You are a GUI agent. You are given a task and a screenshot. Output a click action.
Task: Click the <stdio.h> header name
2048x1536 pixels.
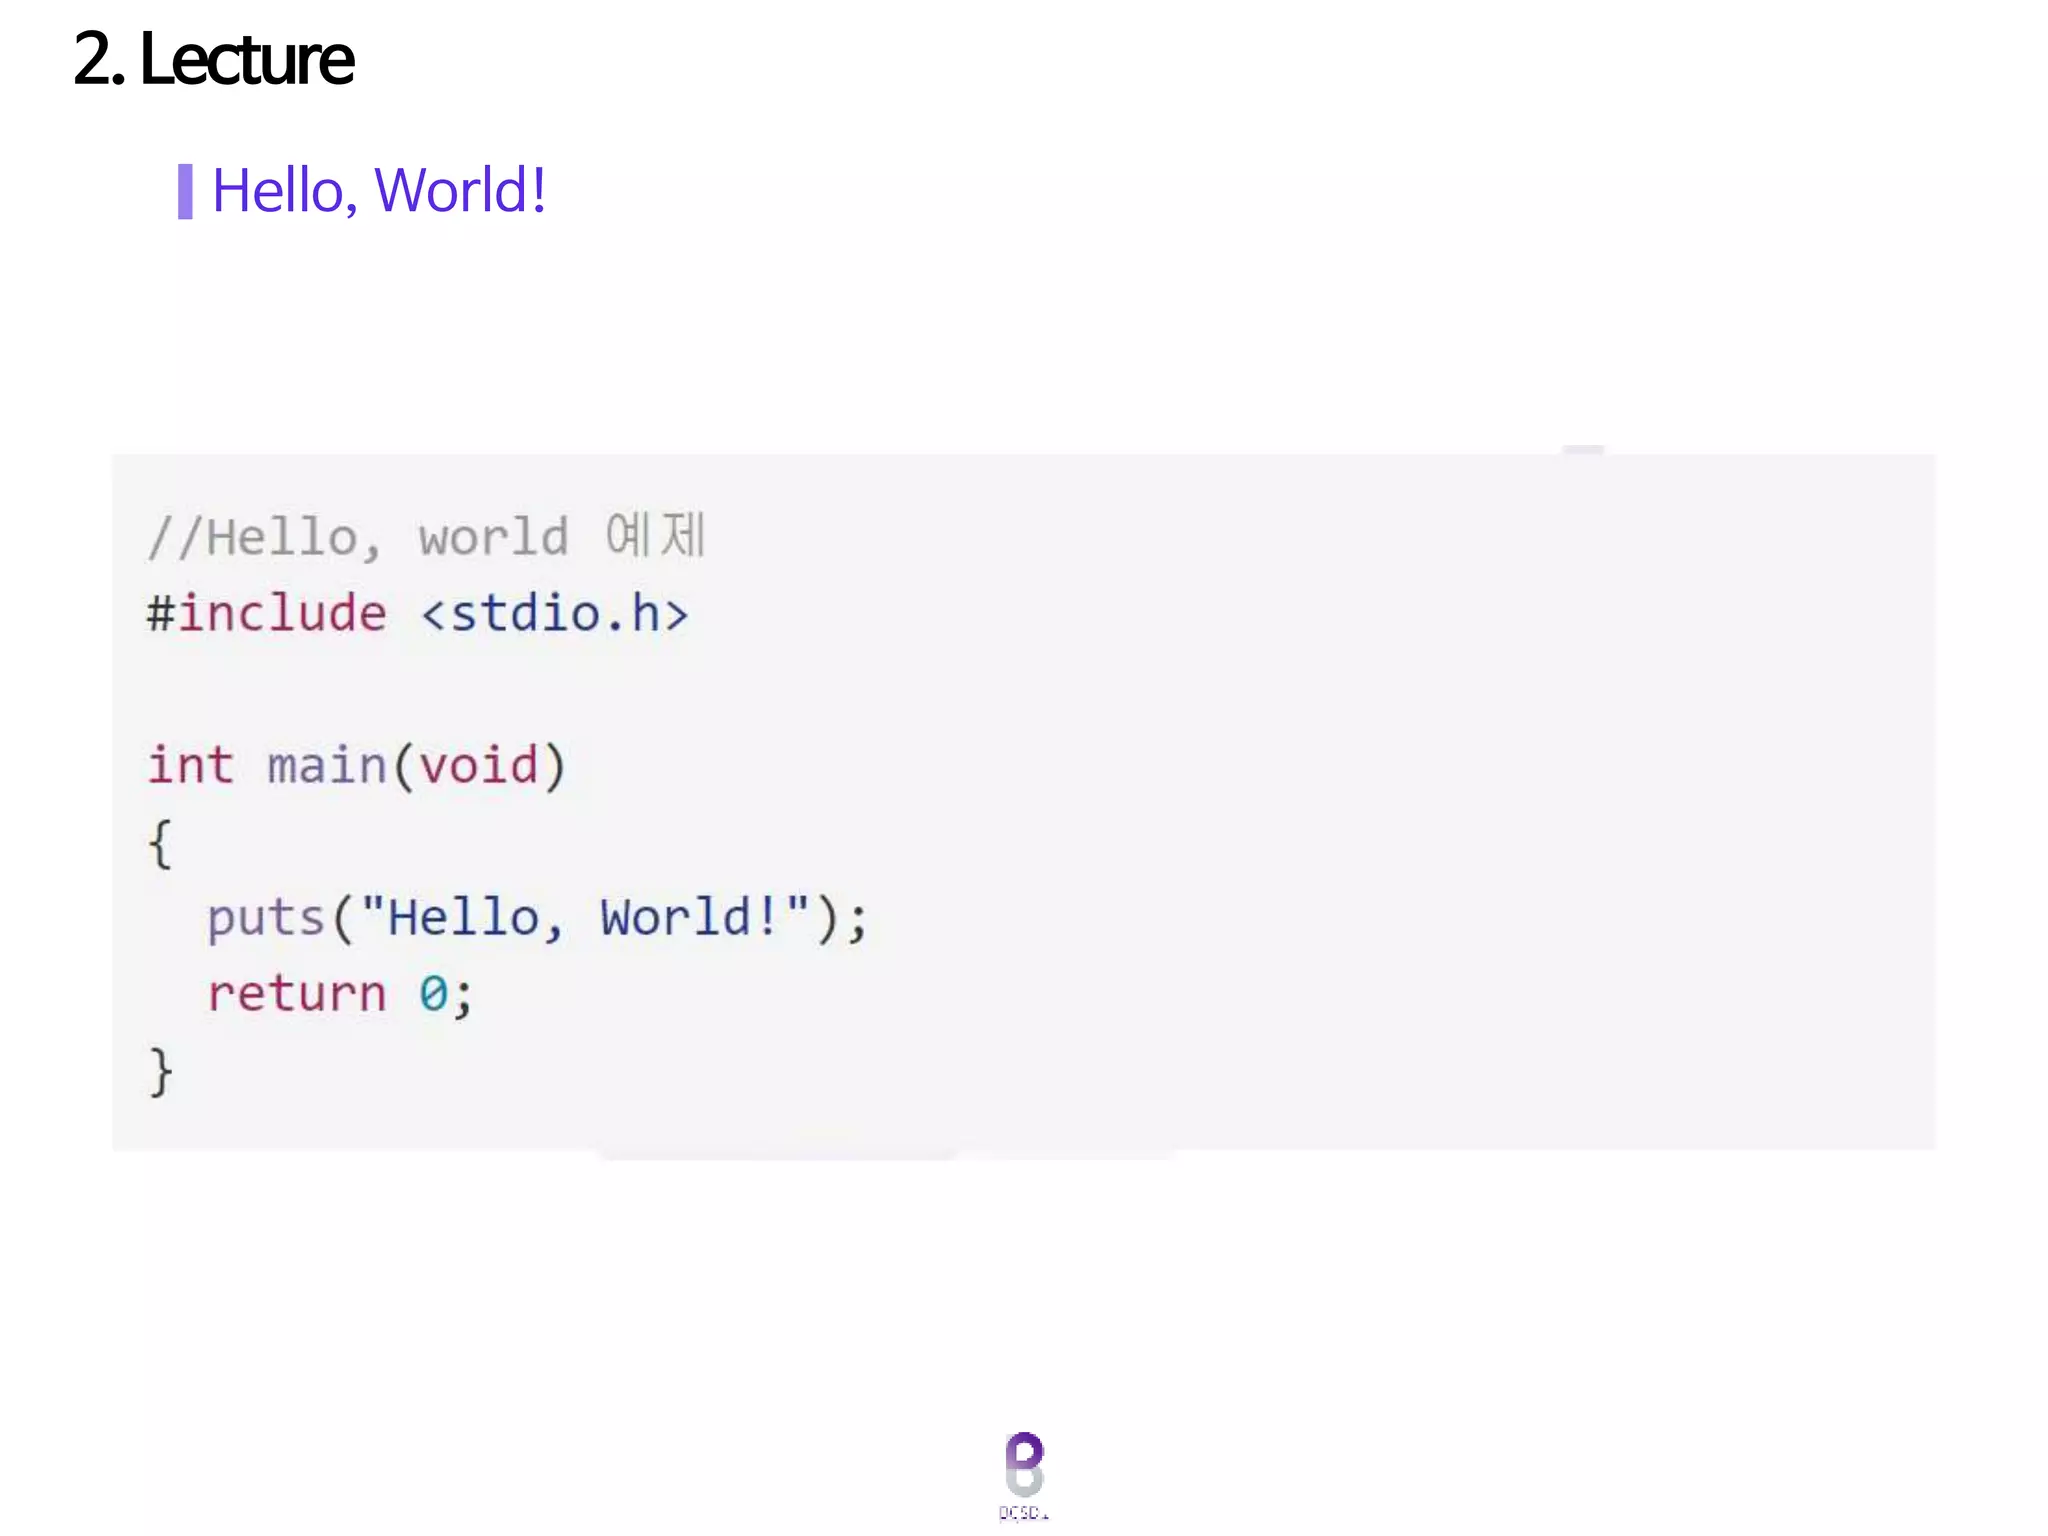click(555, 613)
